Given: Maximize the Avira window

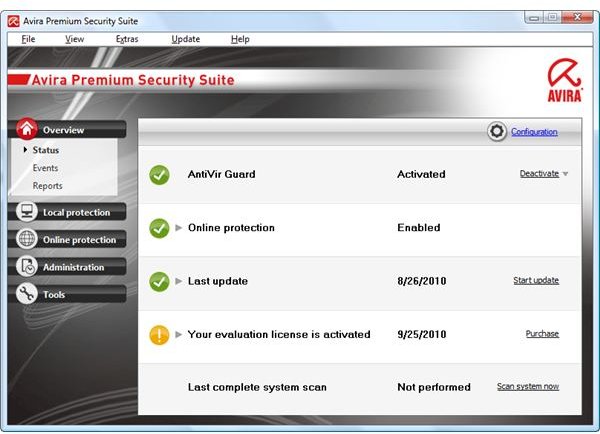Looking at the screenshot, I should point(552,18).
